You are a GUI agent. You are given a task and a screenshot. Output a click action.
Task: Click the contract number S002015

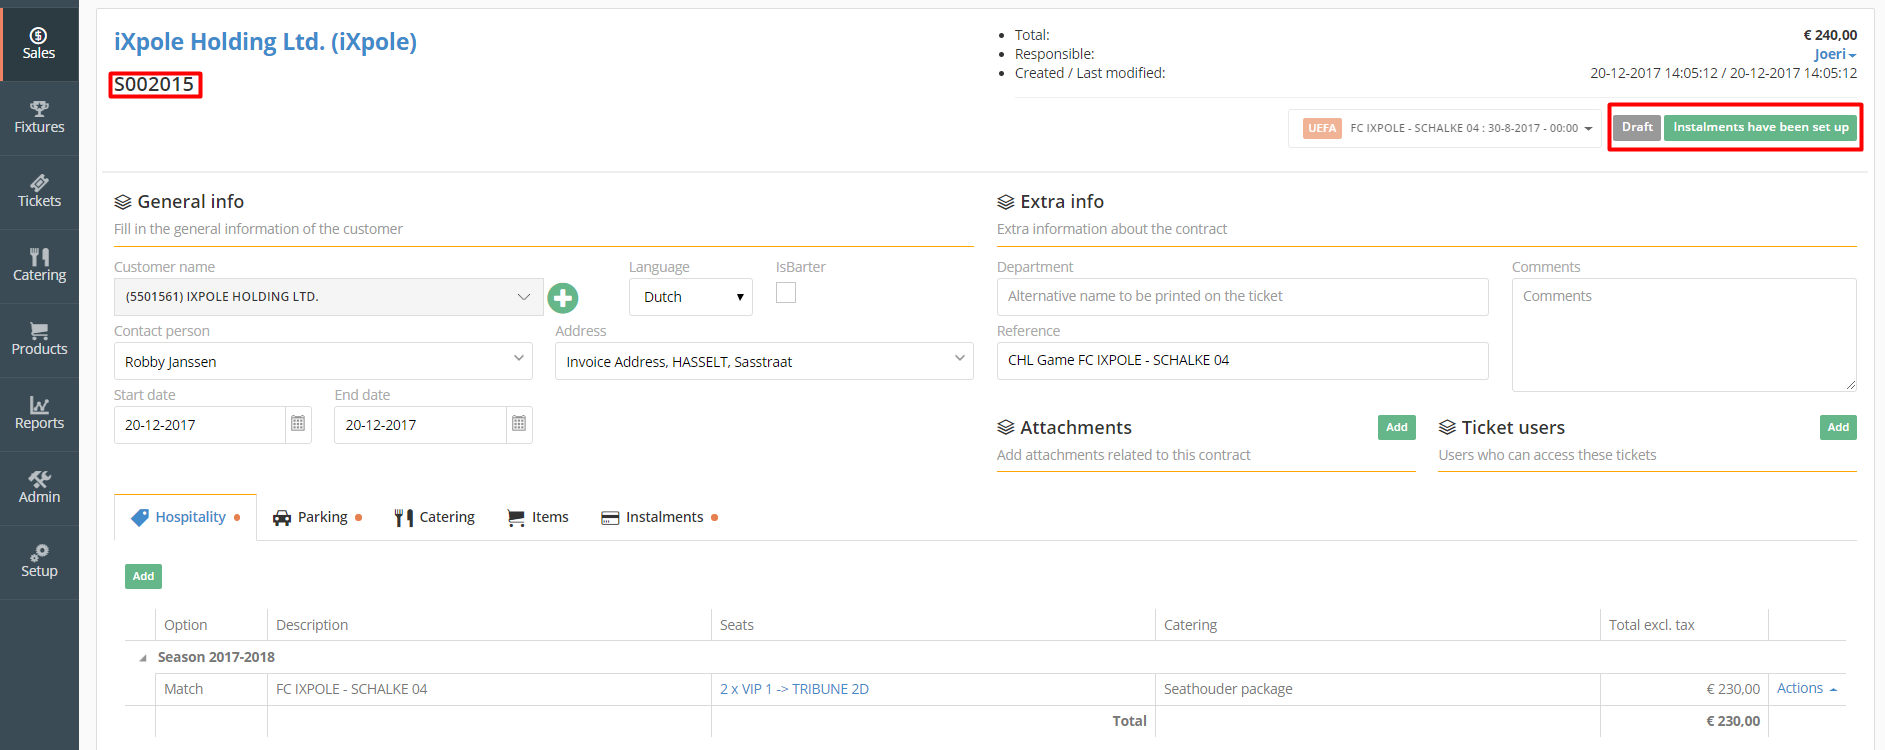click(x=155, y=85)
